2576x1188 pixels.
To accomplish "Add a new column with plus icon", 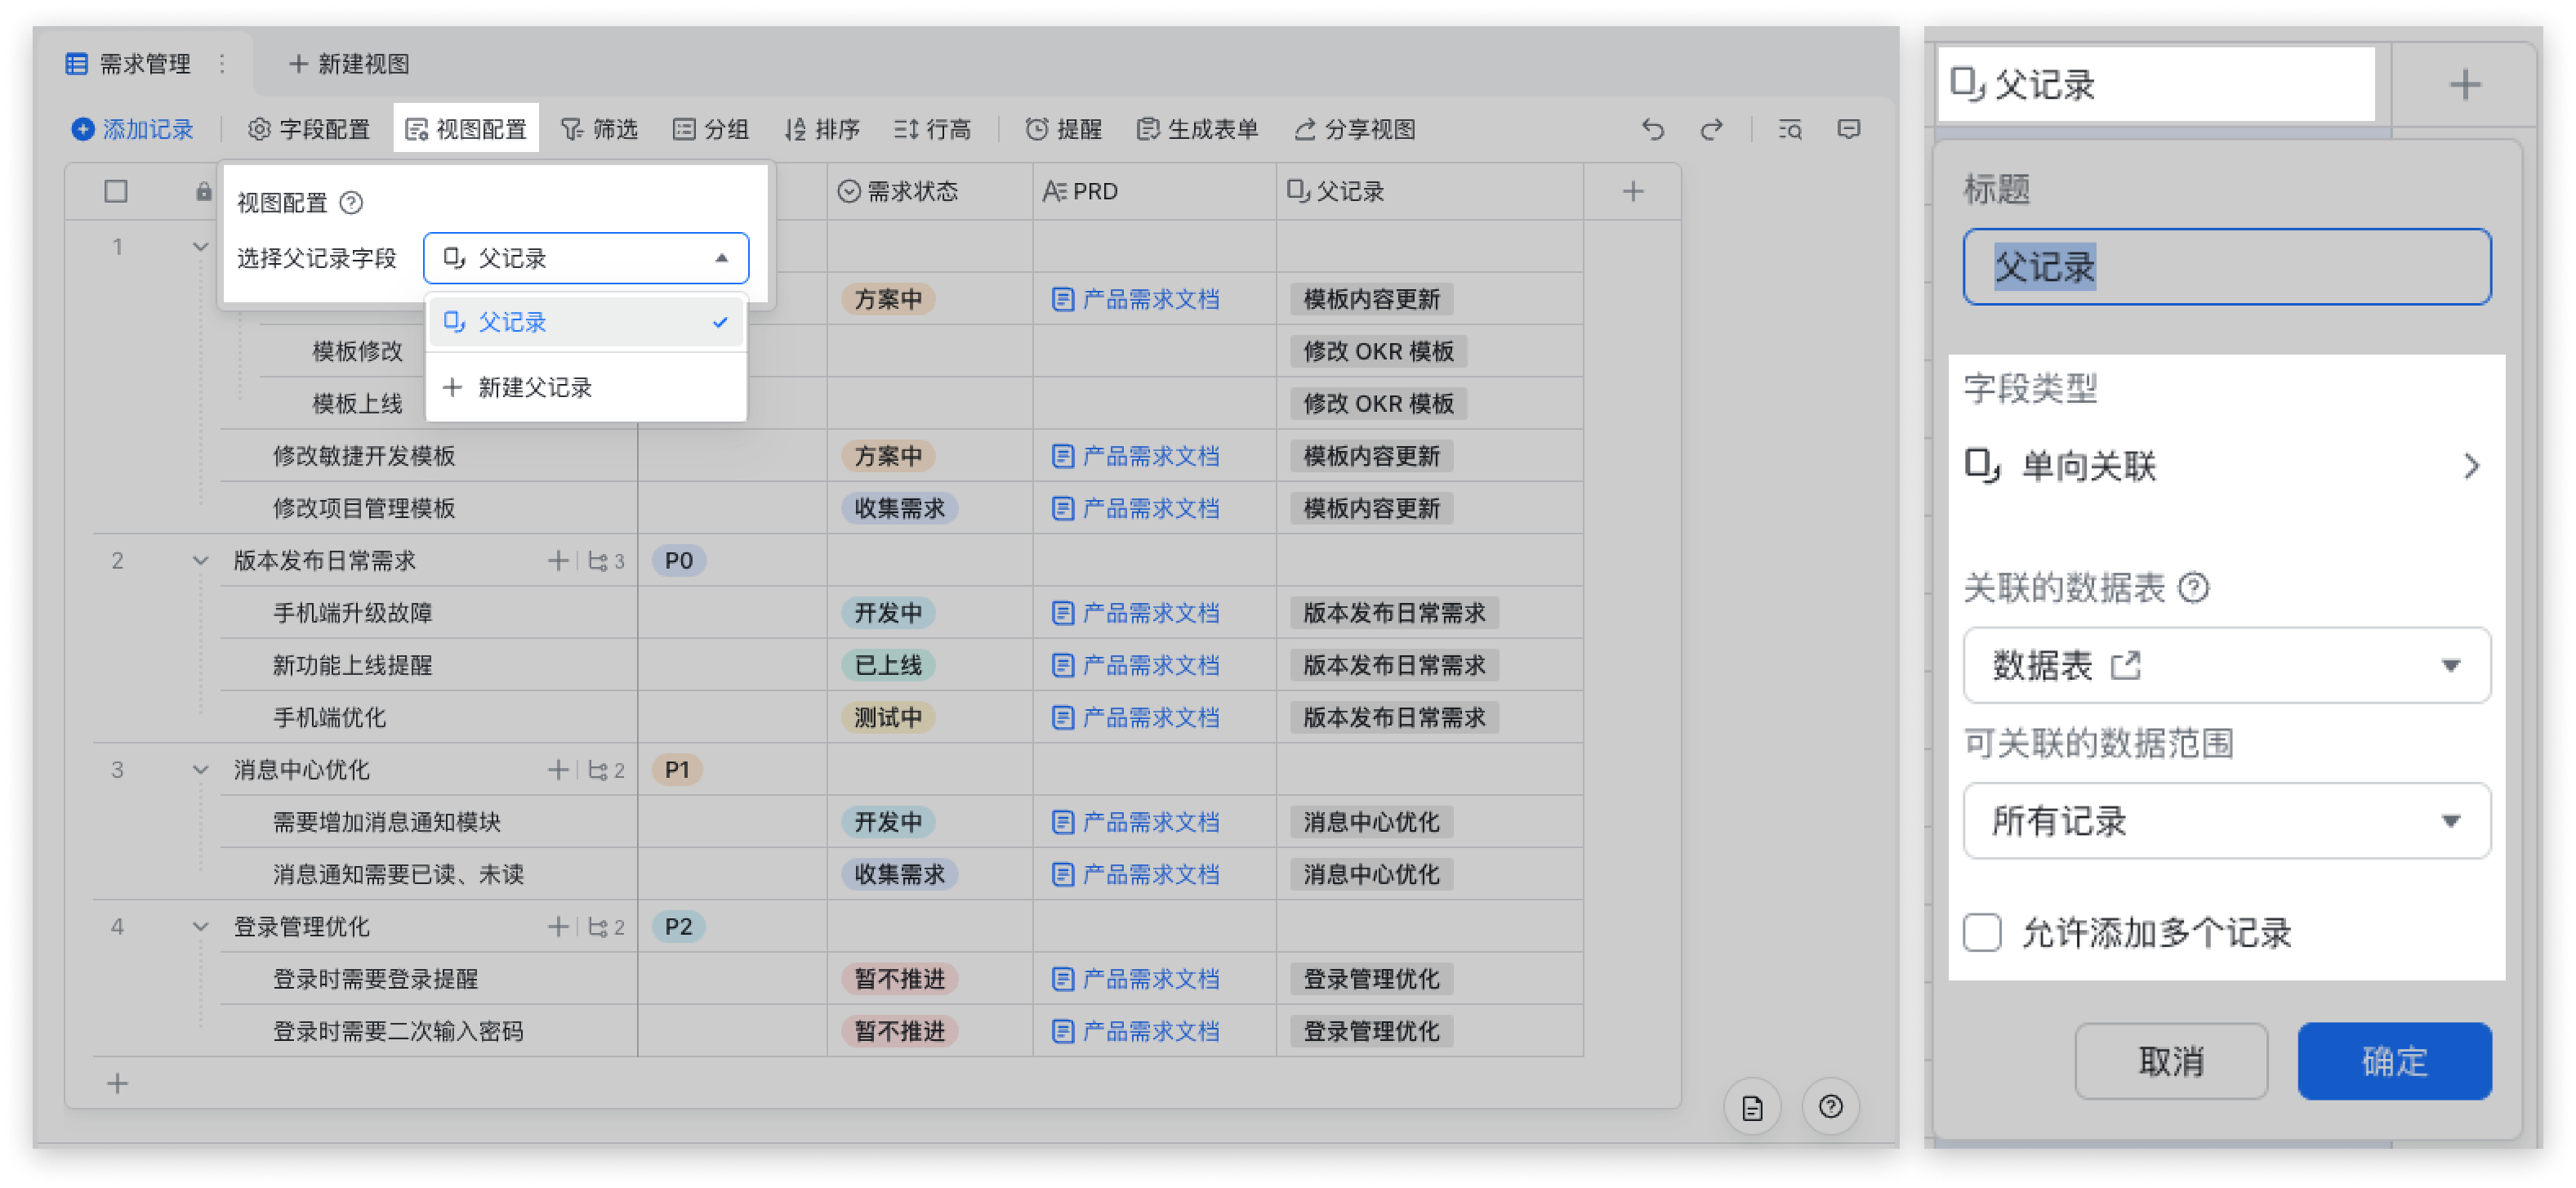I will coord(1633,191).
